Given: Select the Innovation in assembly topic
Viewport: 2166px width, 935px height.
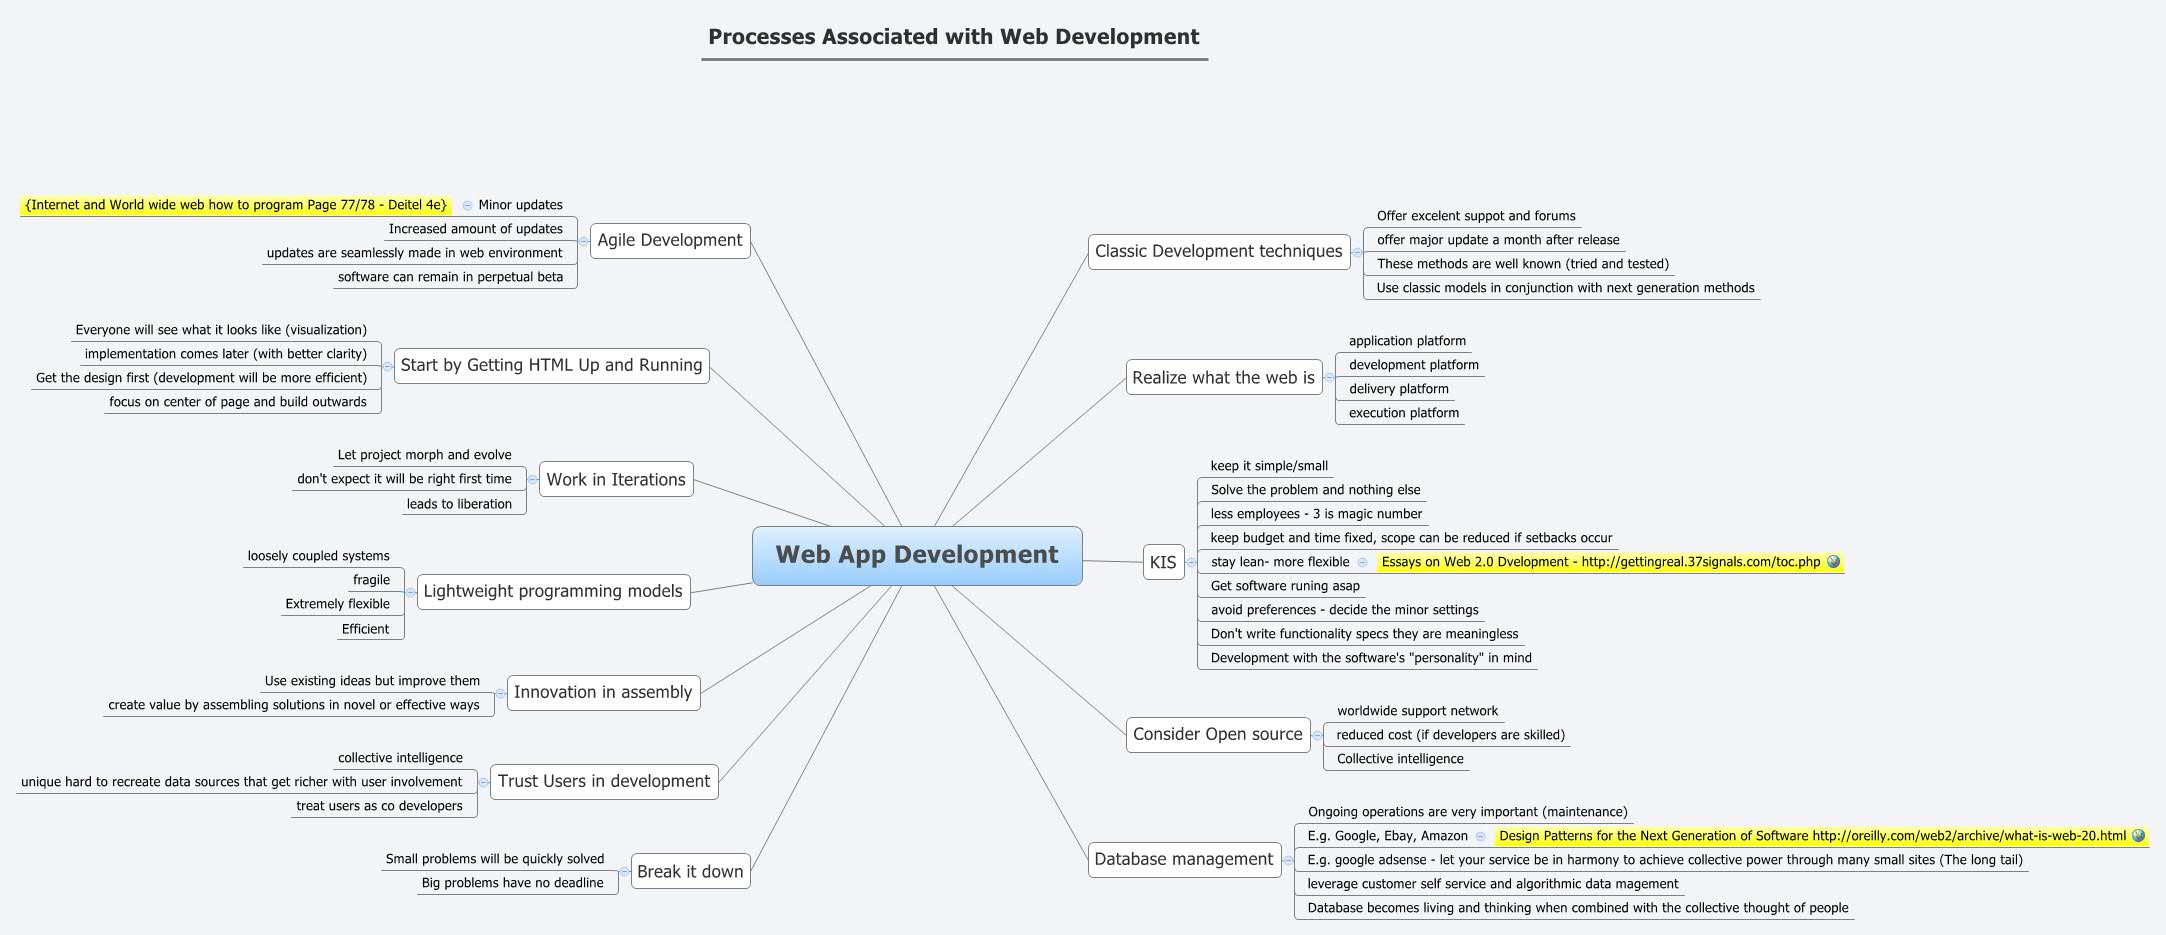Looking at the screenshot, I should [603, 691].
